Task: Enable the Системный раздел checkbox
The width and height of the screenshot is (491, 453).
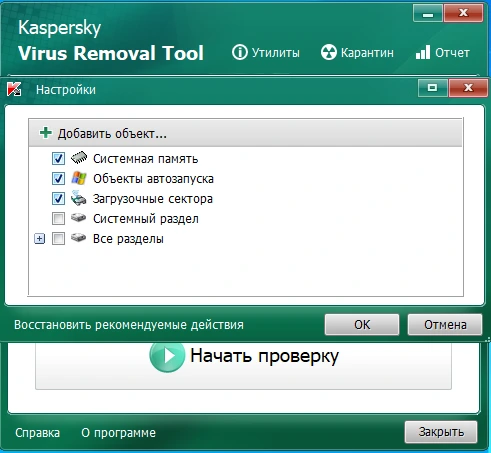Action: pos(58,219)
